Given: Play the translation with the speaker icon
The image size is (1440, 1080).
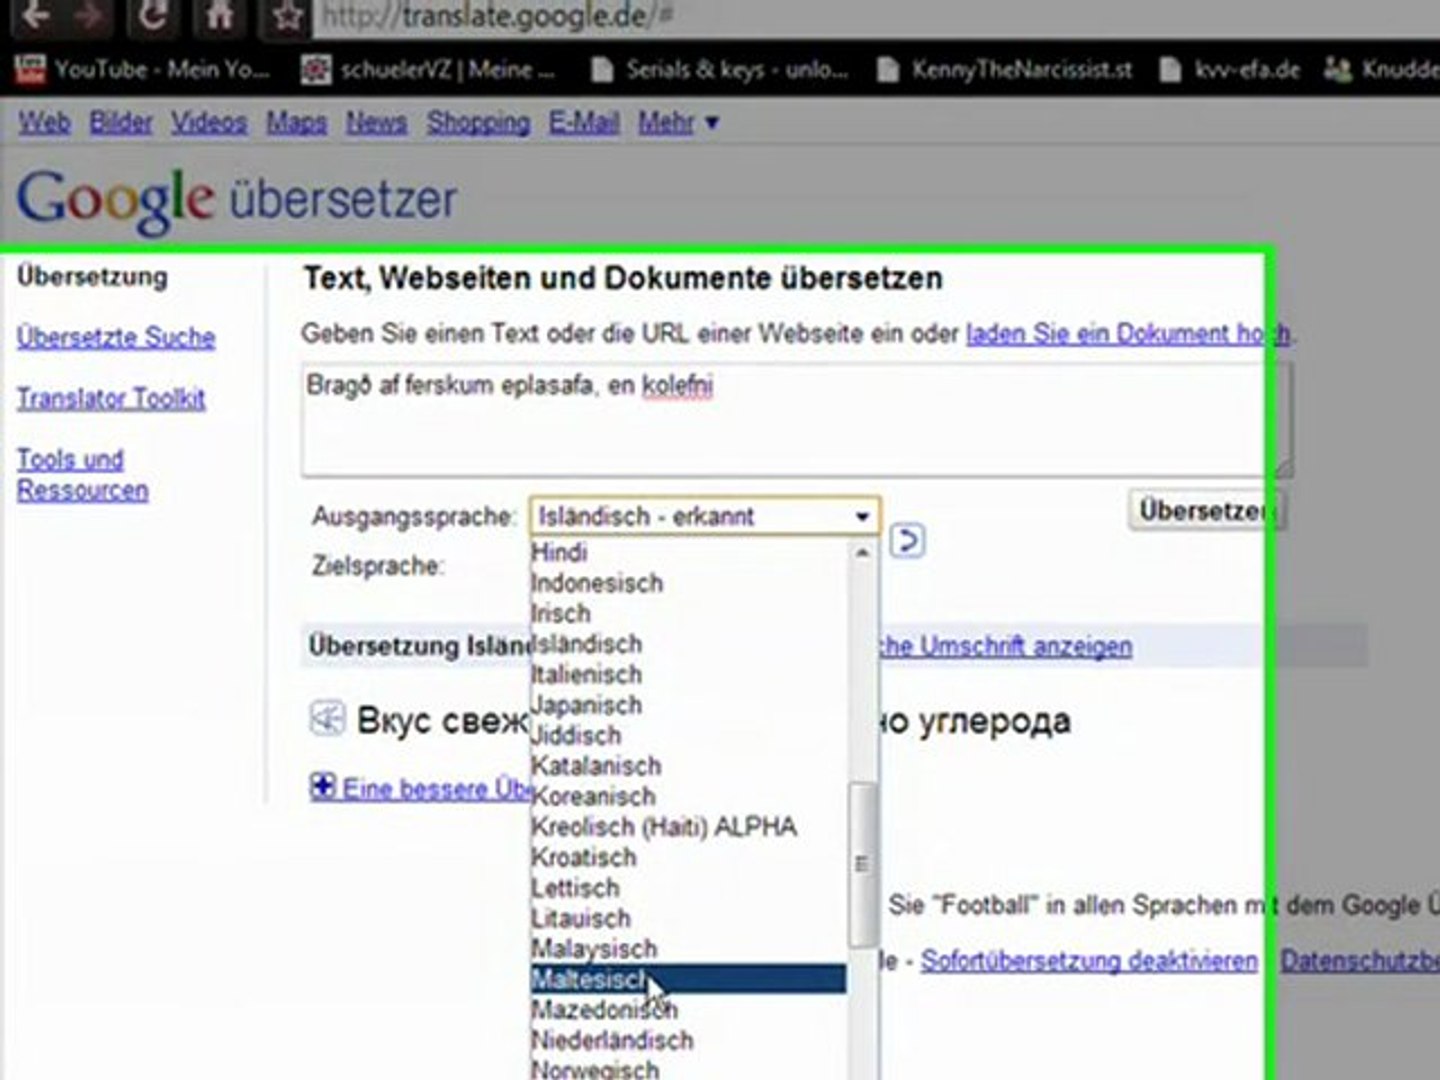Looking at the screenshot, I should tap(327, 718).
